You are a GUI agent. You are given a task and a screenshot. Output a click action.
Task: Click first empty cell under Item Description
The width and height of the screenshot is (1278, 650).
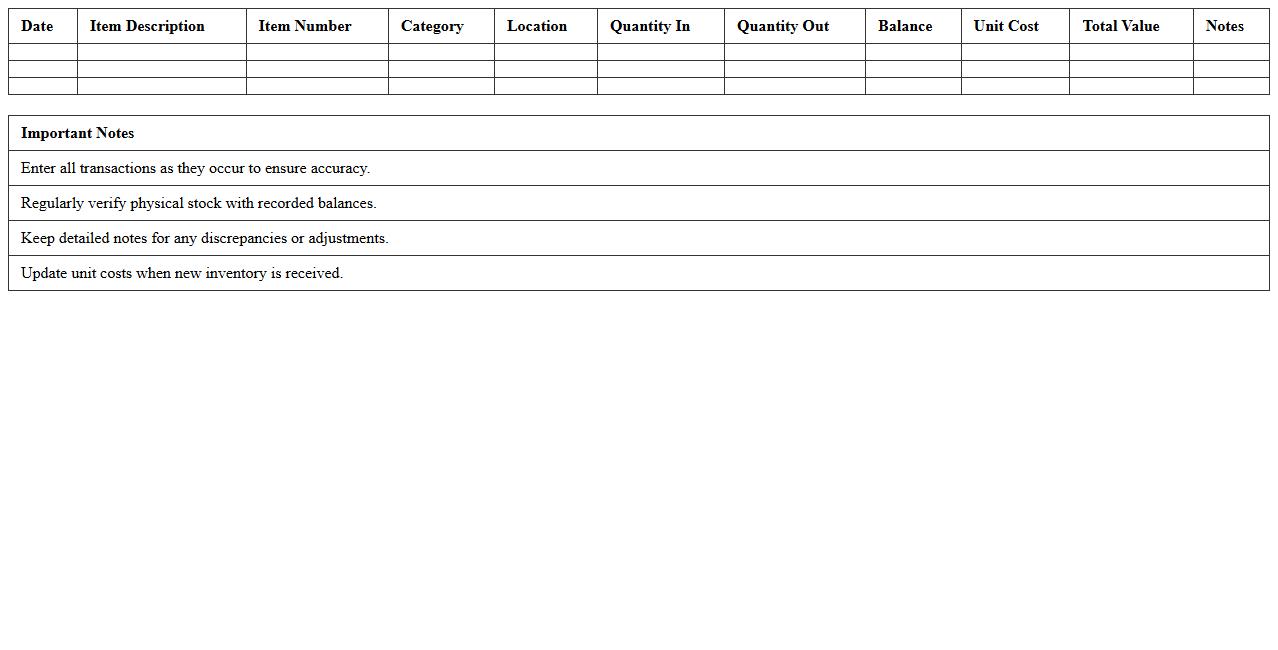point(162,52)
